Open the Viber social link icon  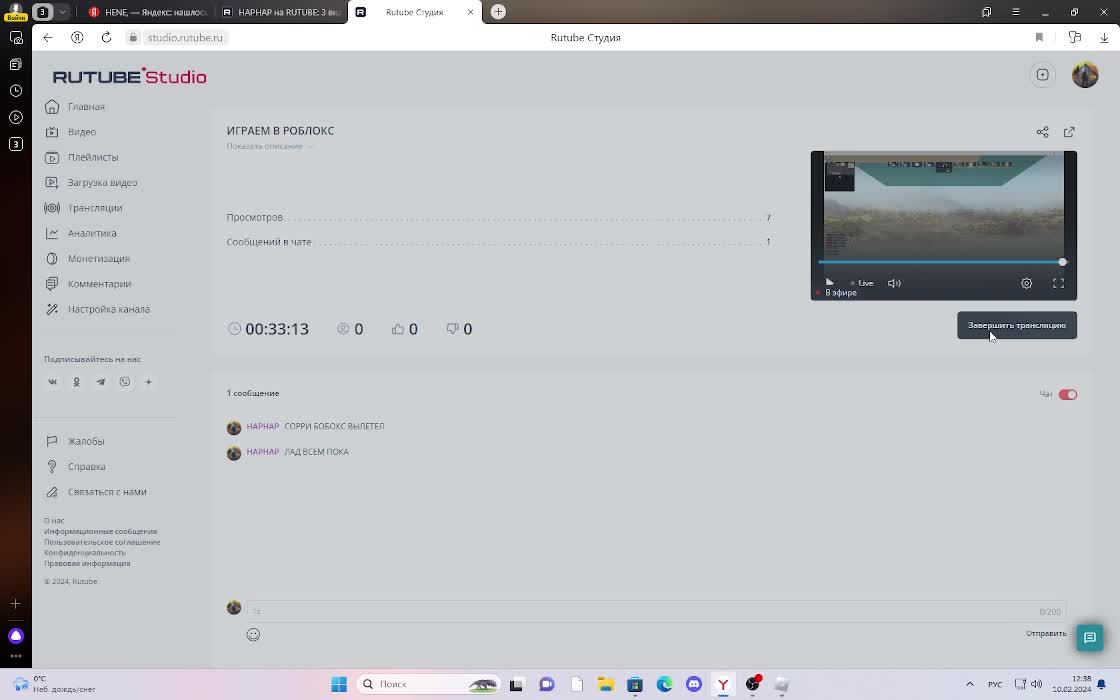point(125,382)
